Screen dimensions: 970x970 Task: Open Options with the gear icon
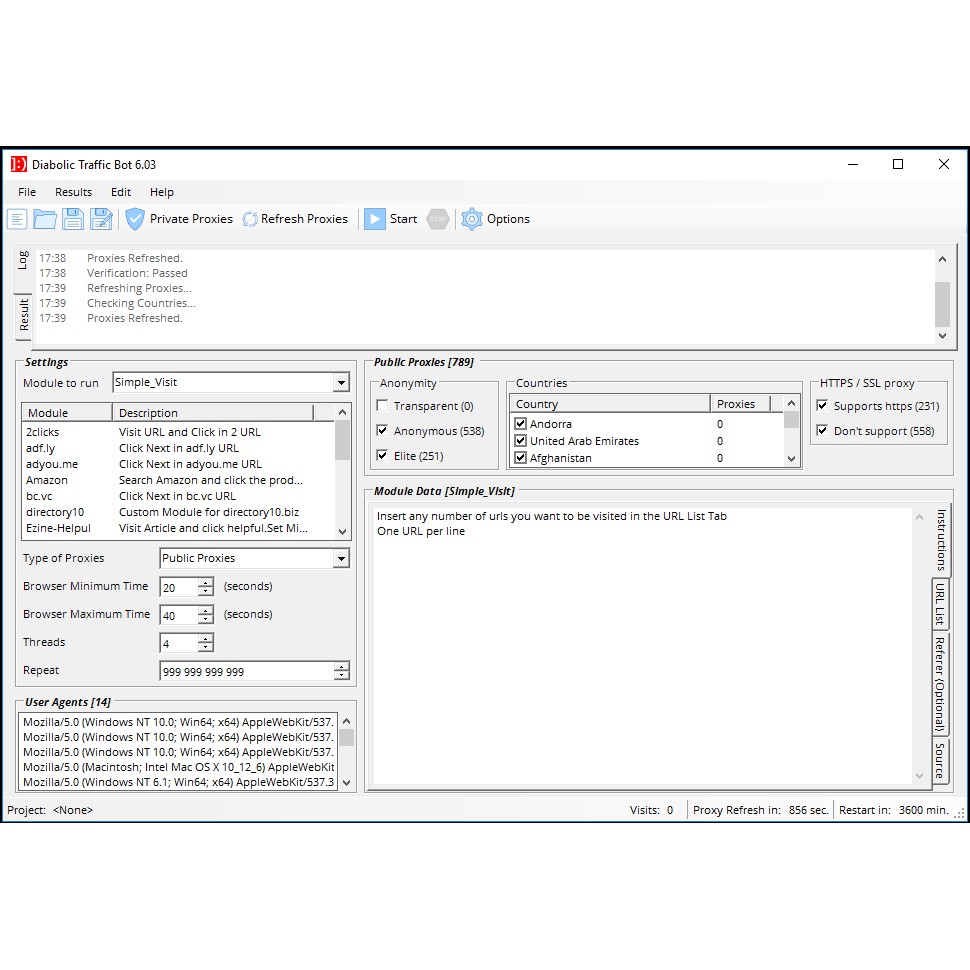click(496, 219)
